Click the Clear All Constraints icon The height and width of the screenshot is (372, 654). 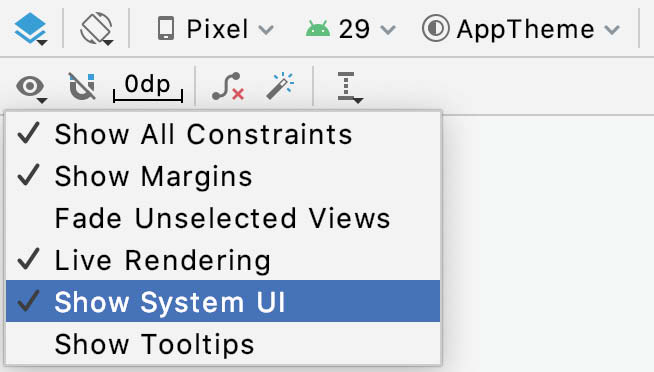click(x=228, y=87)
